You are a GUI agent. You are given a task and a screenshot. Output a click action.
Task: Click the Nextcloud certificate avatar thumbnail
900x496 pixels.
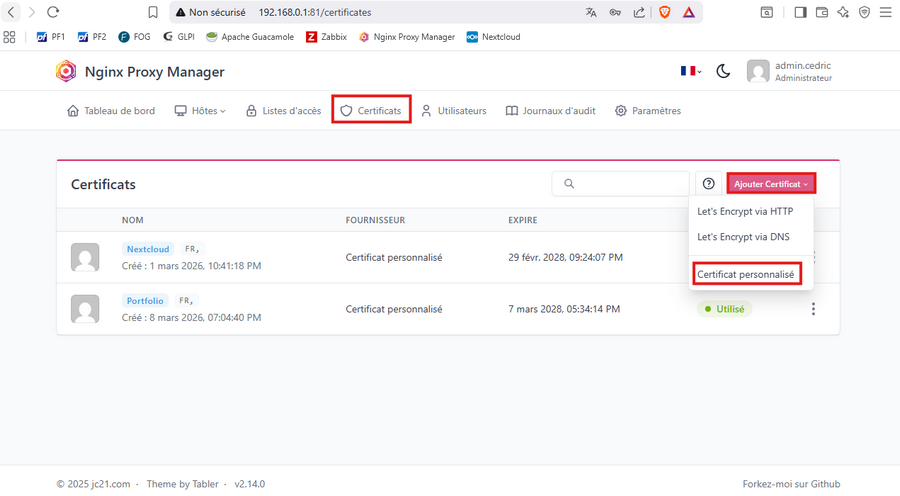85,257
